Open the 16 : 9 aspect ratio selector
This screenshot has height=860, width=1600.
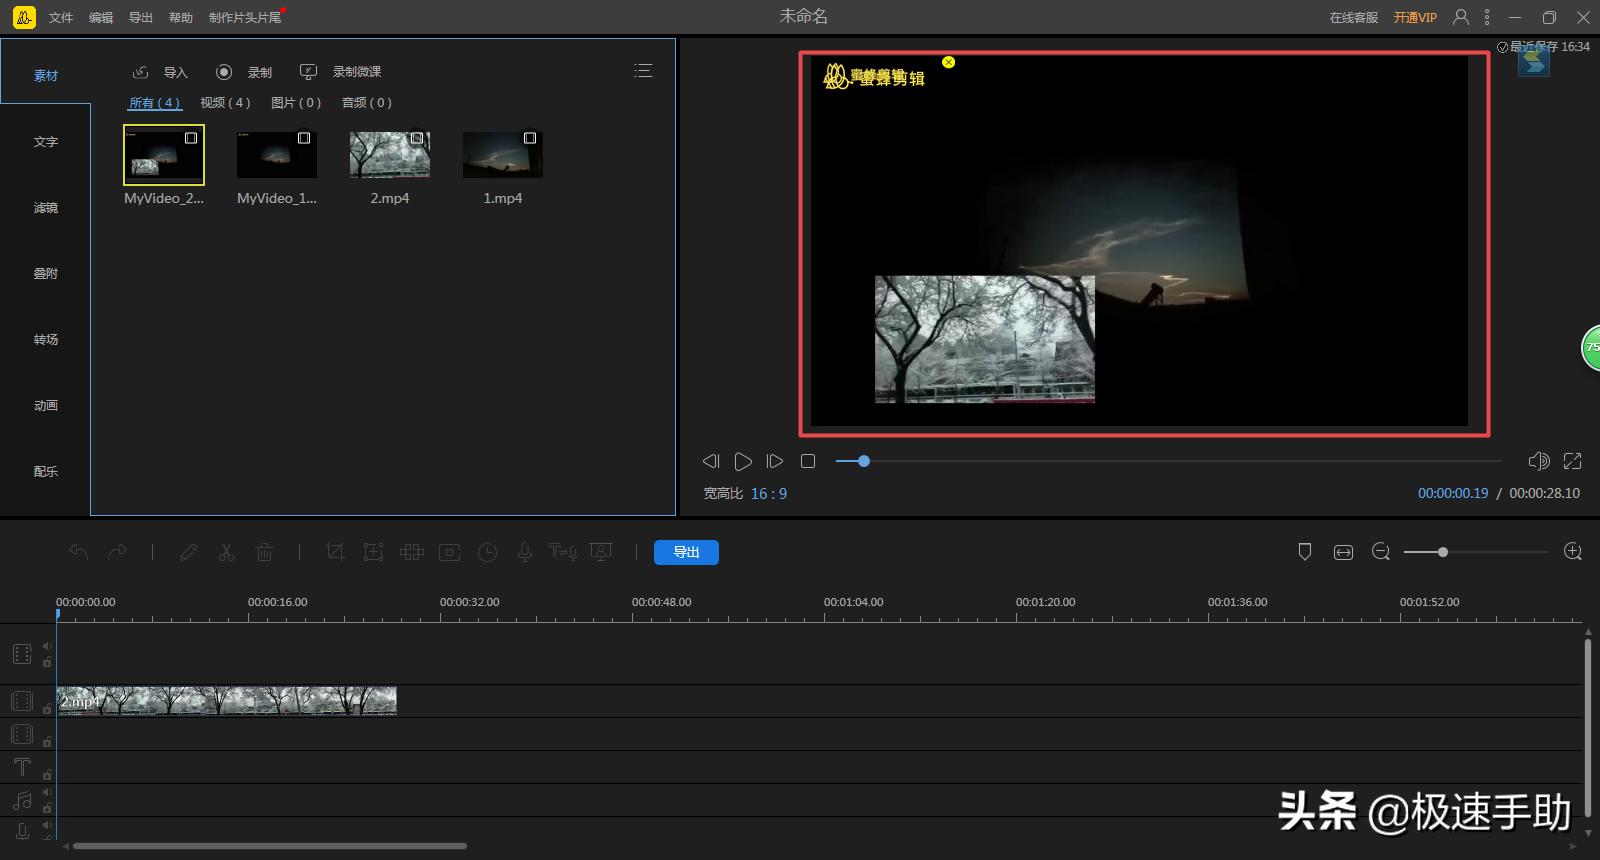(768, 494)
